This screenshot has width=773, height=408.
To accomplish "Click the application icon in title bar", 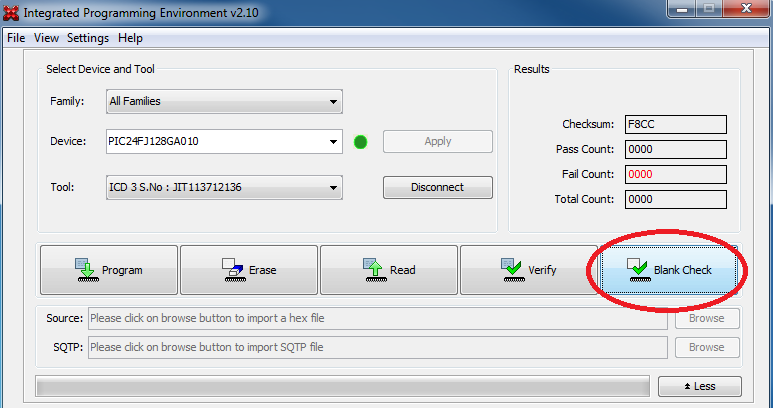I will 11,12.
